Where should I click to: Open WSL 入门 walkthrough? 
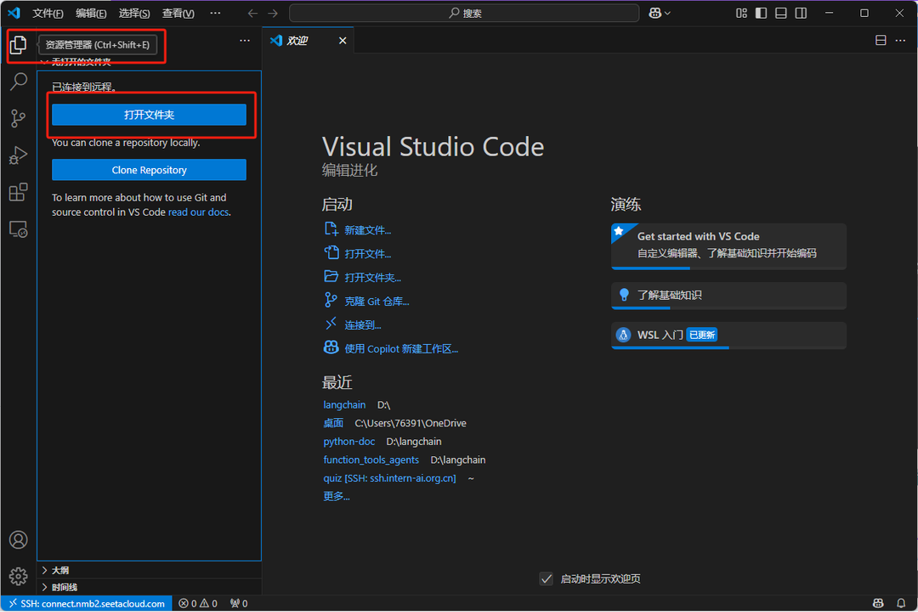729,335
